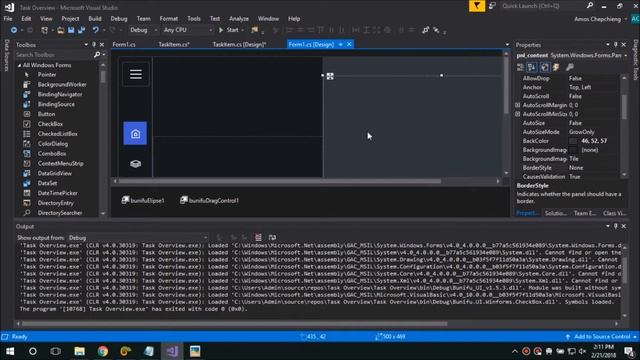Click the Navigate Backward toolbar icon
This screenshot has height=360, width=640.
(x=13, y=30)
